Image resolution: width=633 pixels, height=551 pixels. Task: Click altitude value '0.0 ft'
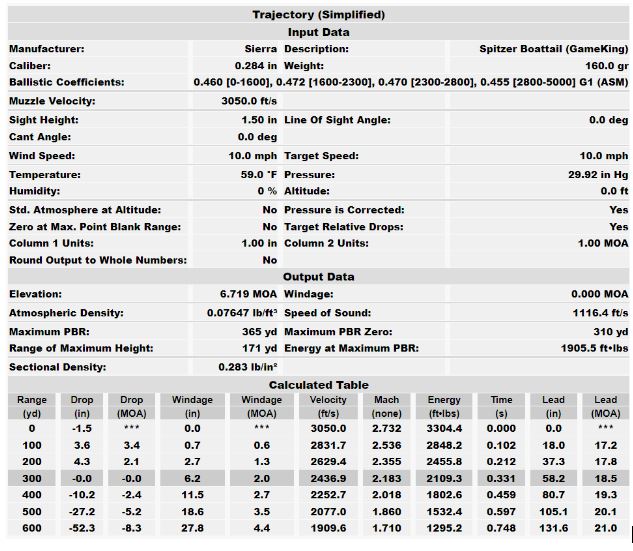tap(614, 191)
